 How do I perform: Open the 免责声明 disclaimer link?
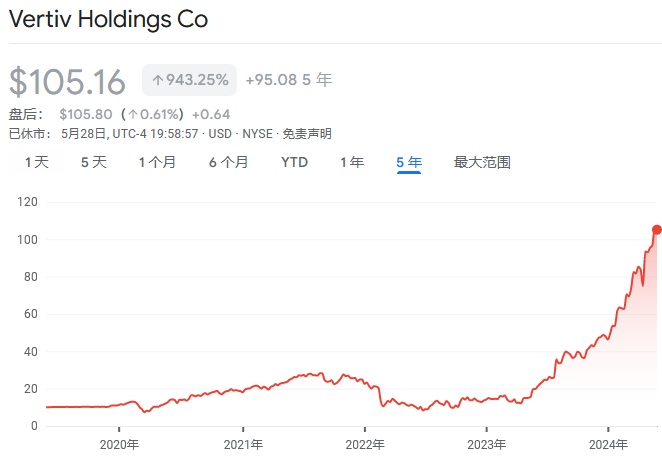pyautogui.click(x=307, y=133)
